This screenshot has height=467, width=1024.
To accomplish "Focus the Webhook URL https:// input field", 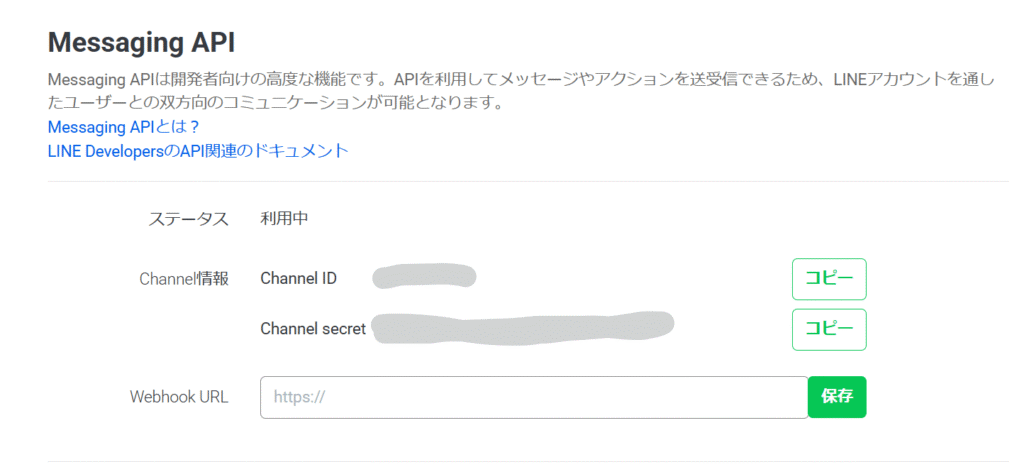I will tap(534, 397).
